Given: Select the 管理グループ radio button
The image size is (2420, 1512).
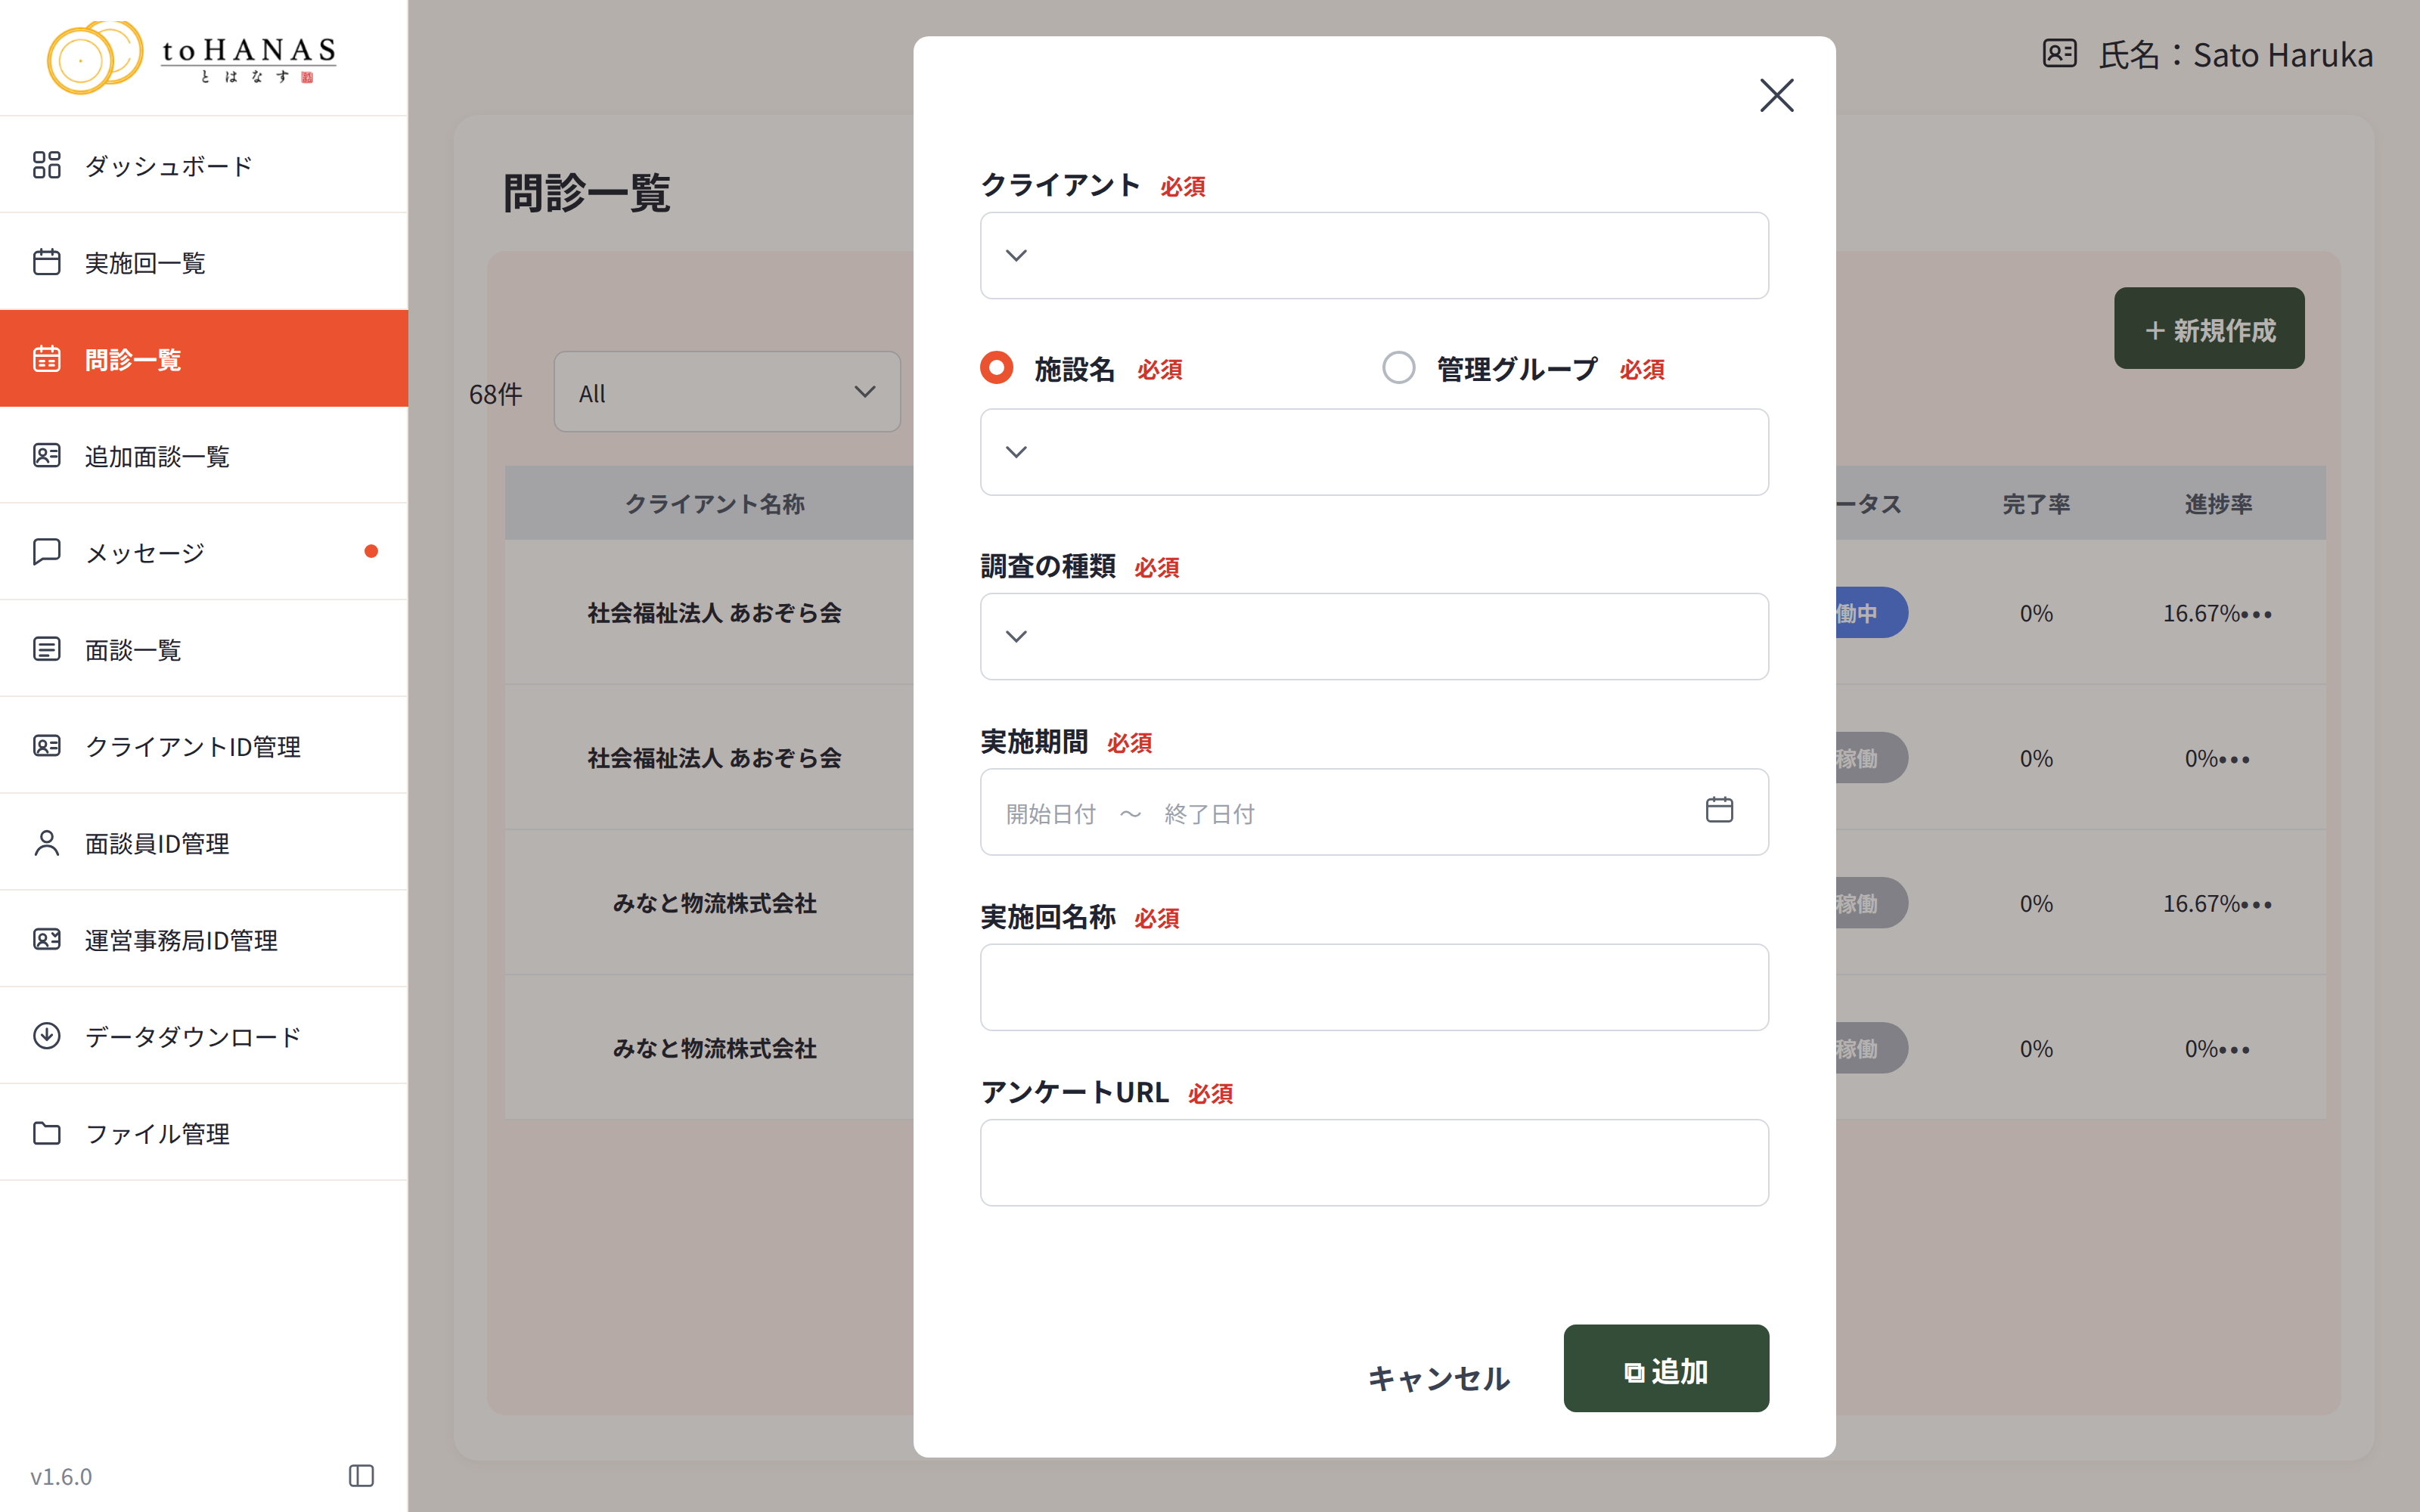Looking at the screenshot, I should pos(1398,368).
